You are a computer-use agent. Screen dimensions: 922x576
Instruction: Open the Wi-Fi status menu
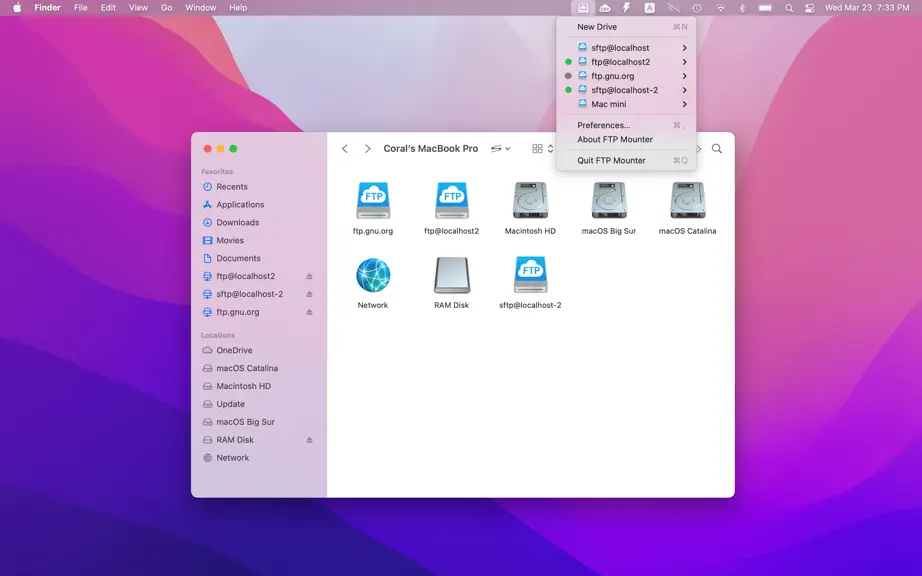tap(720, 8)
